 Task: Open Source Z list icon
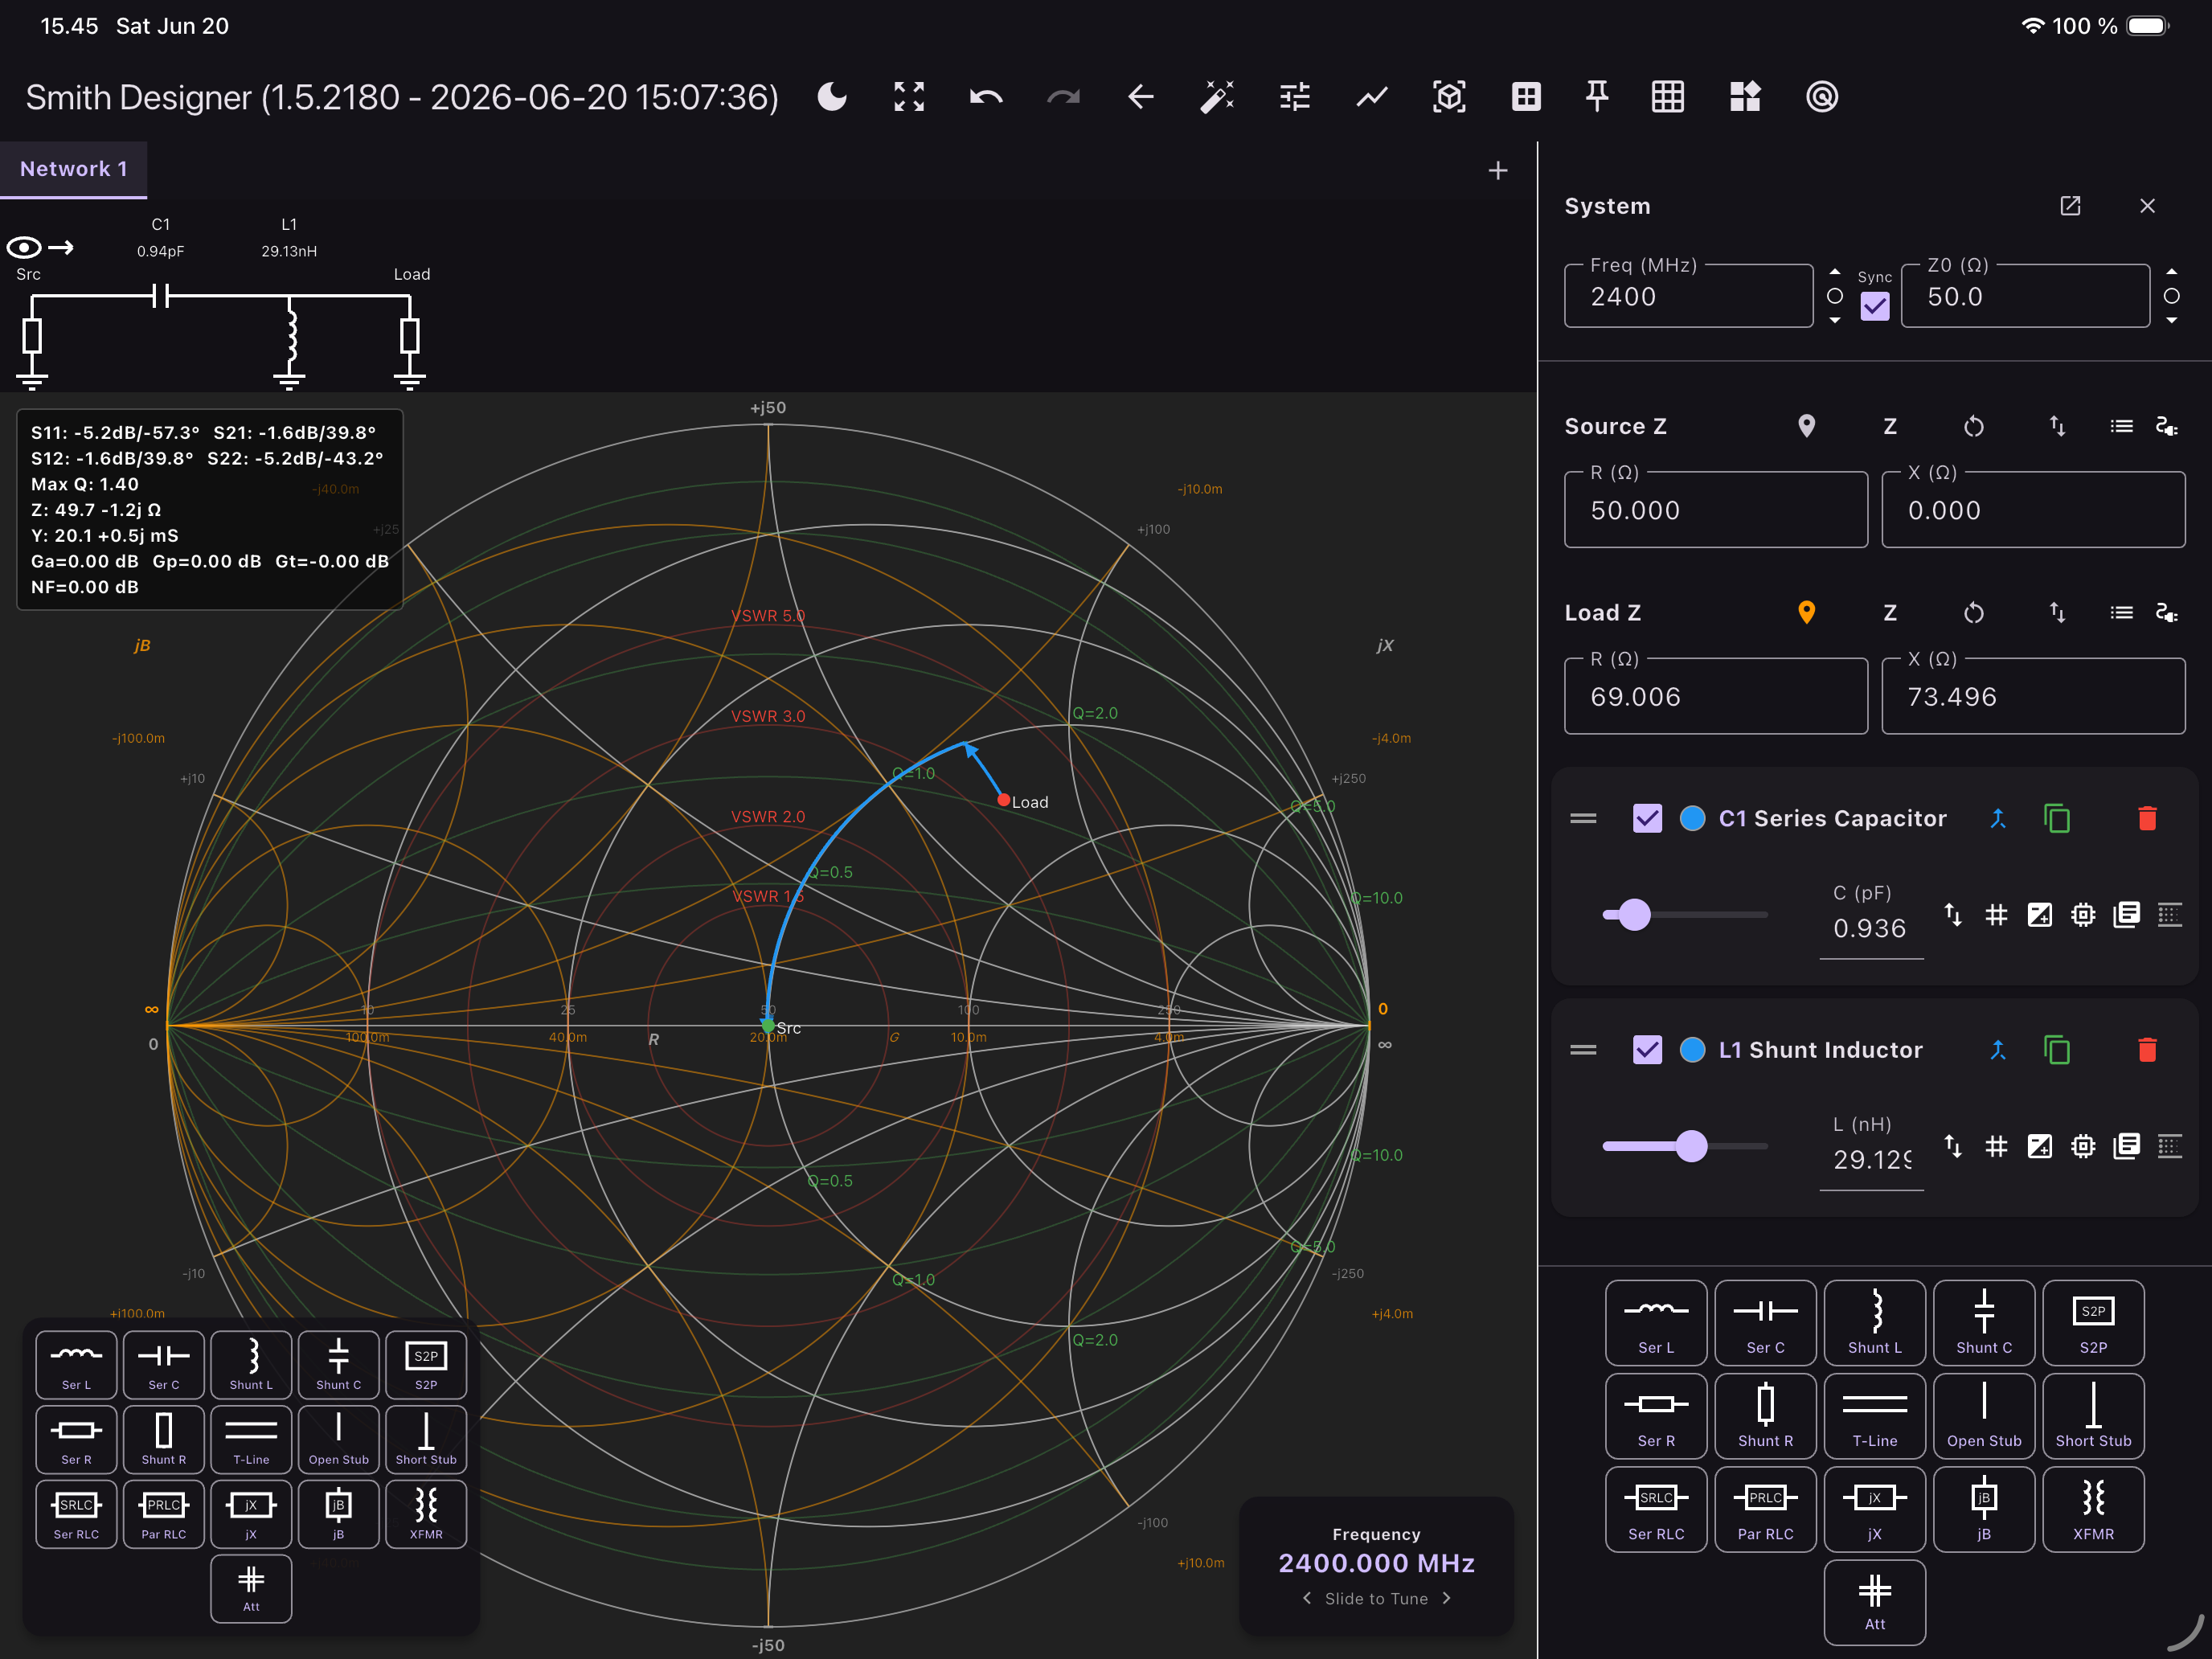2121,426
